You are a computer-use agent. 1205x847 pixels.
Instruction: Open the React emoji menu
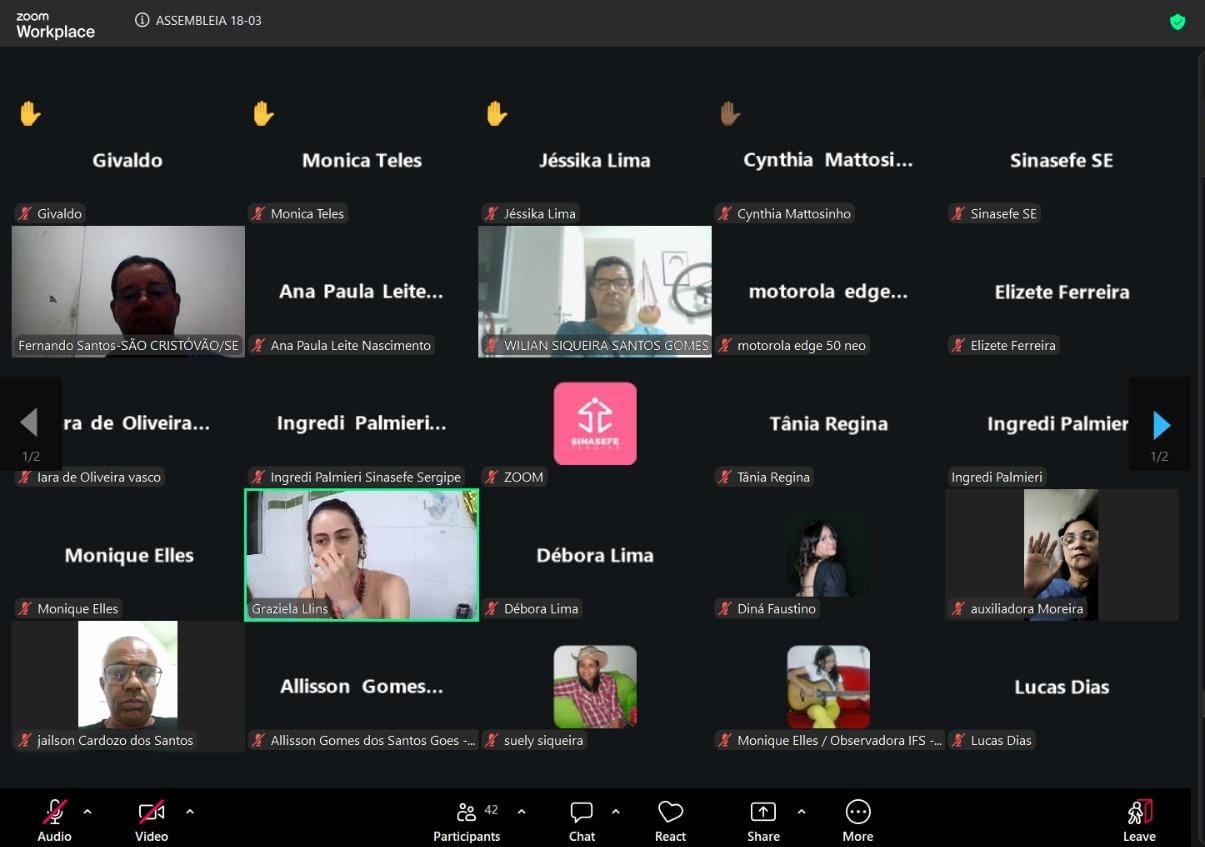(x=670, y=820)
